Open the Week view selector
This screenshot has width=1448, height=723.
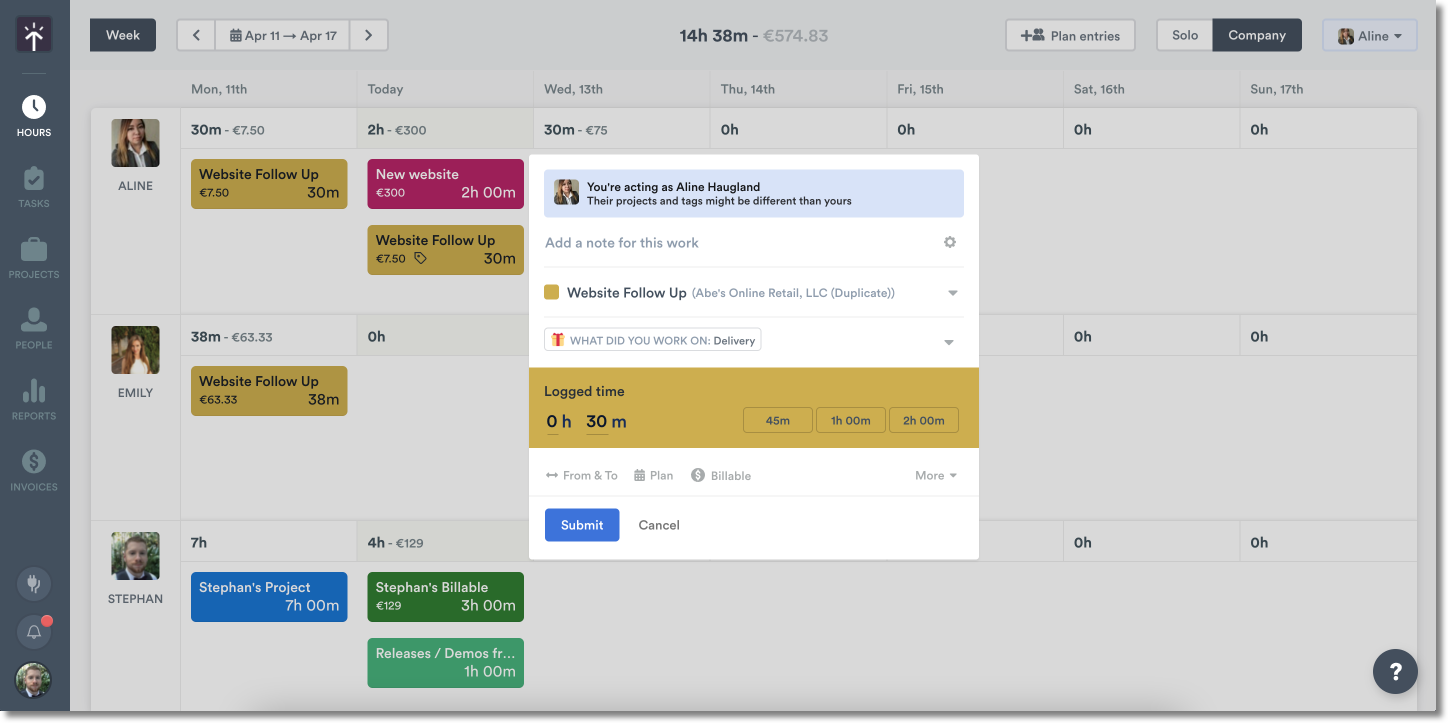[122, 34]
